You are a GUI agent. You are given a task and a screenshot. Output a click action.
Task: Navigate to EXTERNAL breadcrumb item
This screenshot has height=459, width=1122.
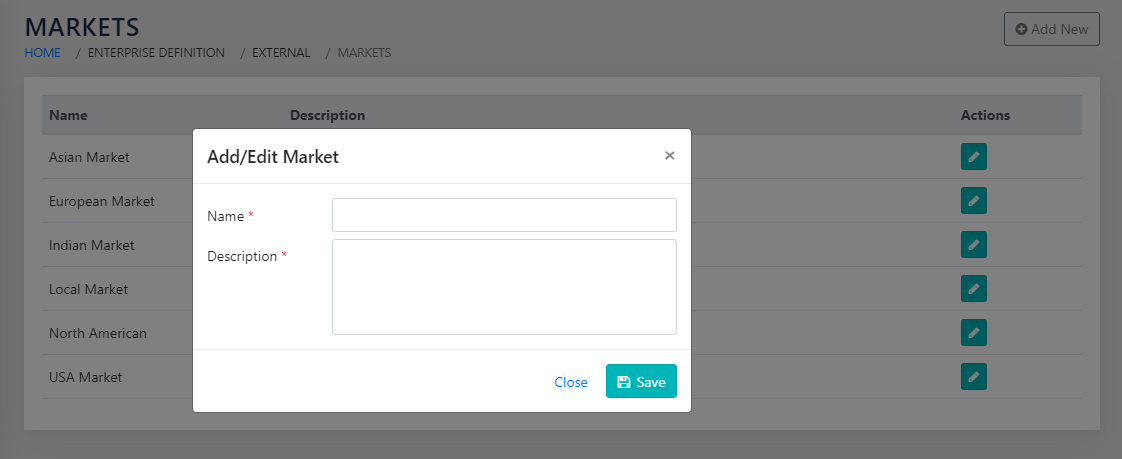[282, 53]
